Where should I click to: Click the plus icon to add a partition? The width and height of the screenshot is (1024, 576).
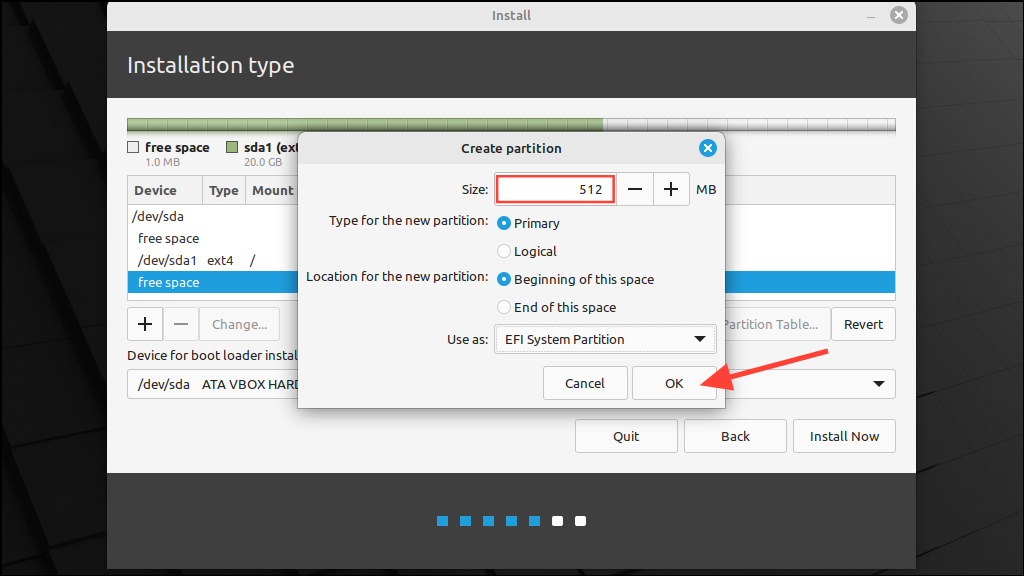(x=144, y=323)
